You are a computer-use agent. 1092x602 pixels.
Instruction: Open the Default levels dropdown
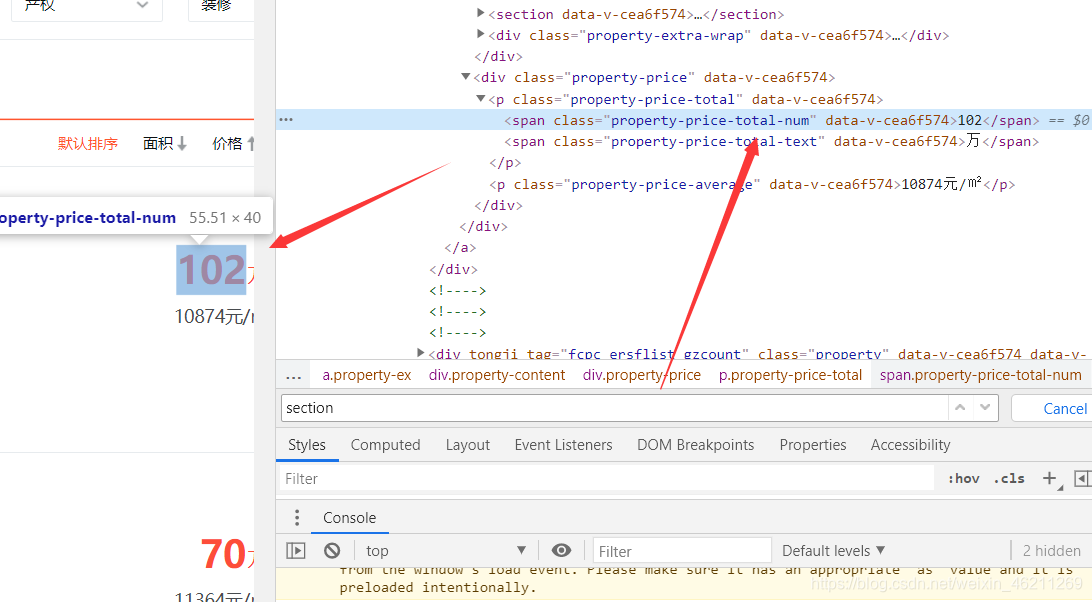click(834, 551)
